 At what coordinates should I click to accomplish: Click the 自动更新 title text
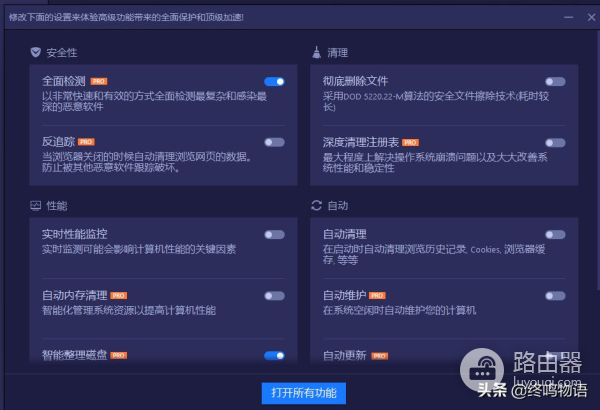[345, 356]
